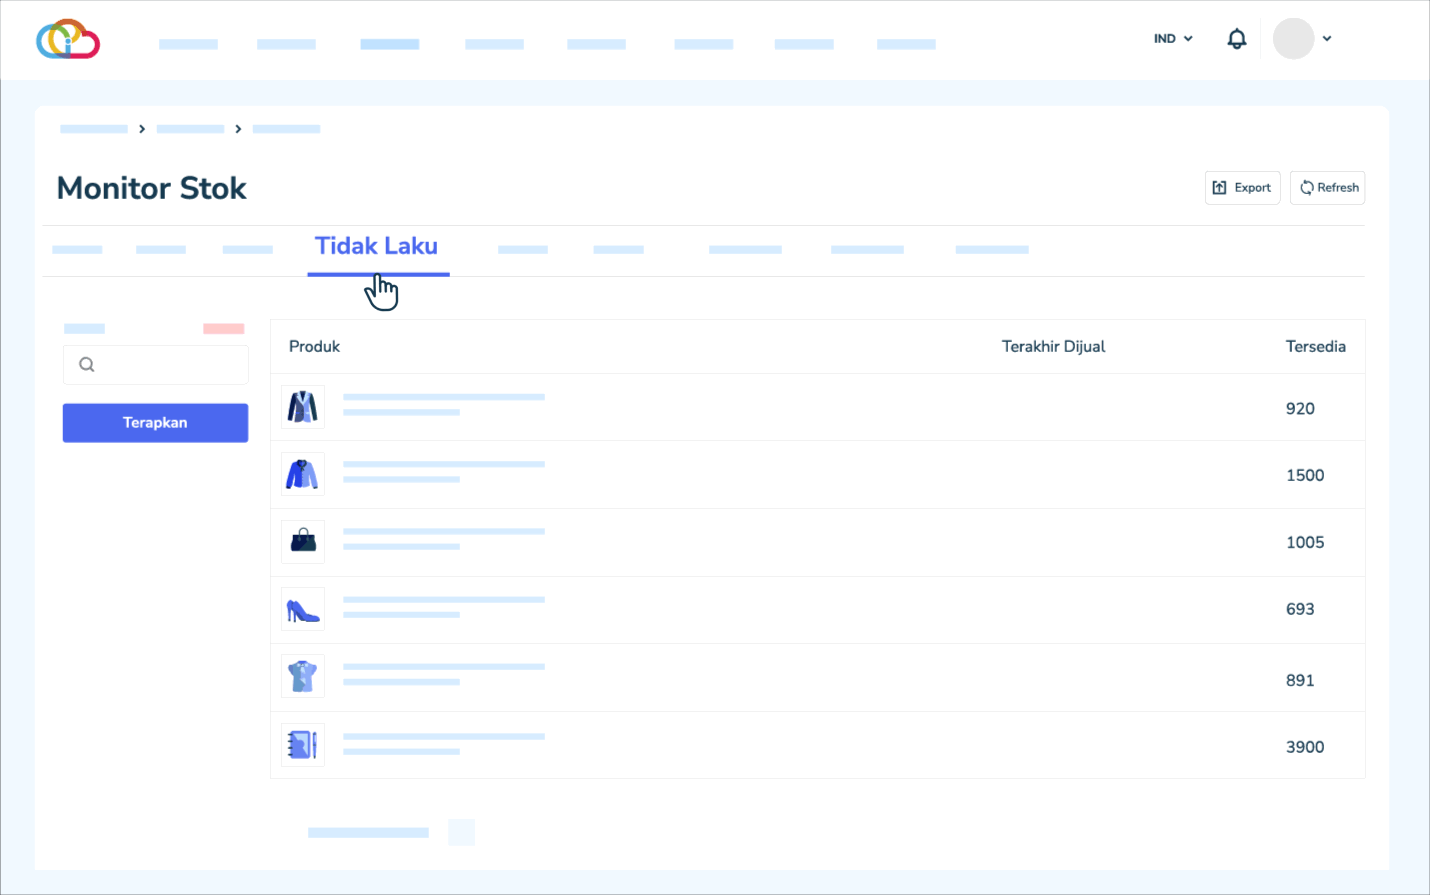Open the user avatar dropdown arrow
This screenshot has height=895, width=1430.
point(1327,39)
